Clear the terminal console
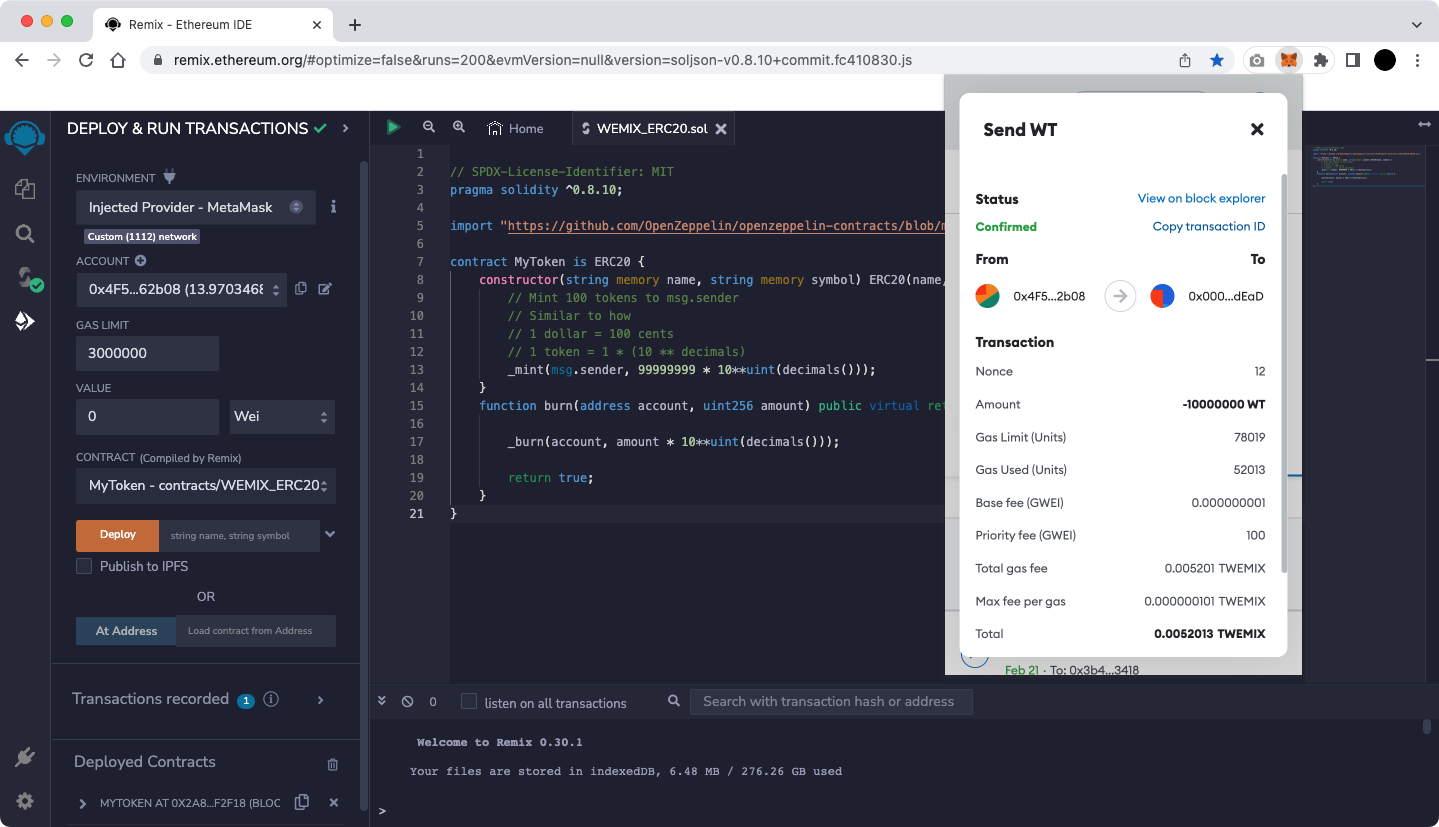This screenshot has height=827, width=1439. tap(407, 702)
